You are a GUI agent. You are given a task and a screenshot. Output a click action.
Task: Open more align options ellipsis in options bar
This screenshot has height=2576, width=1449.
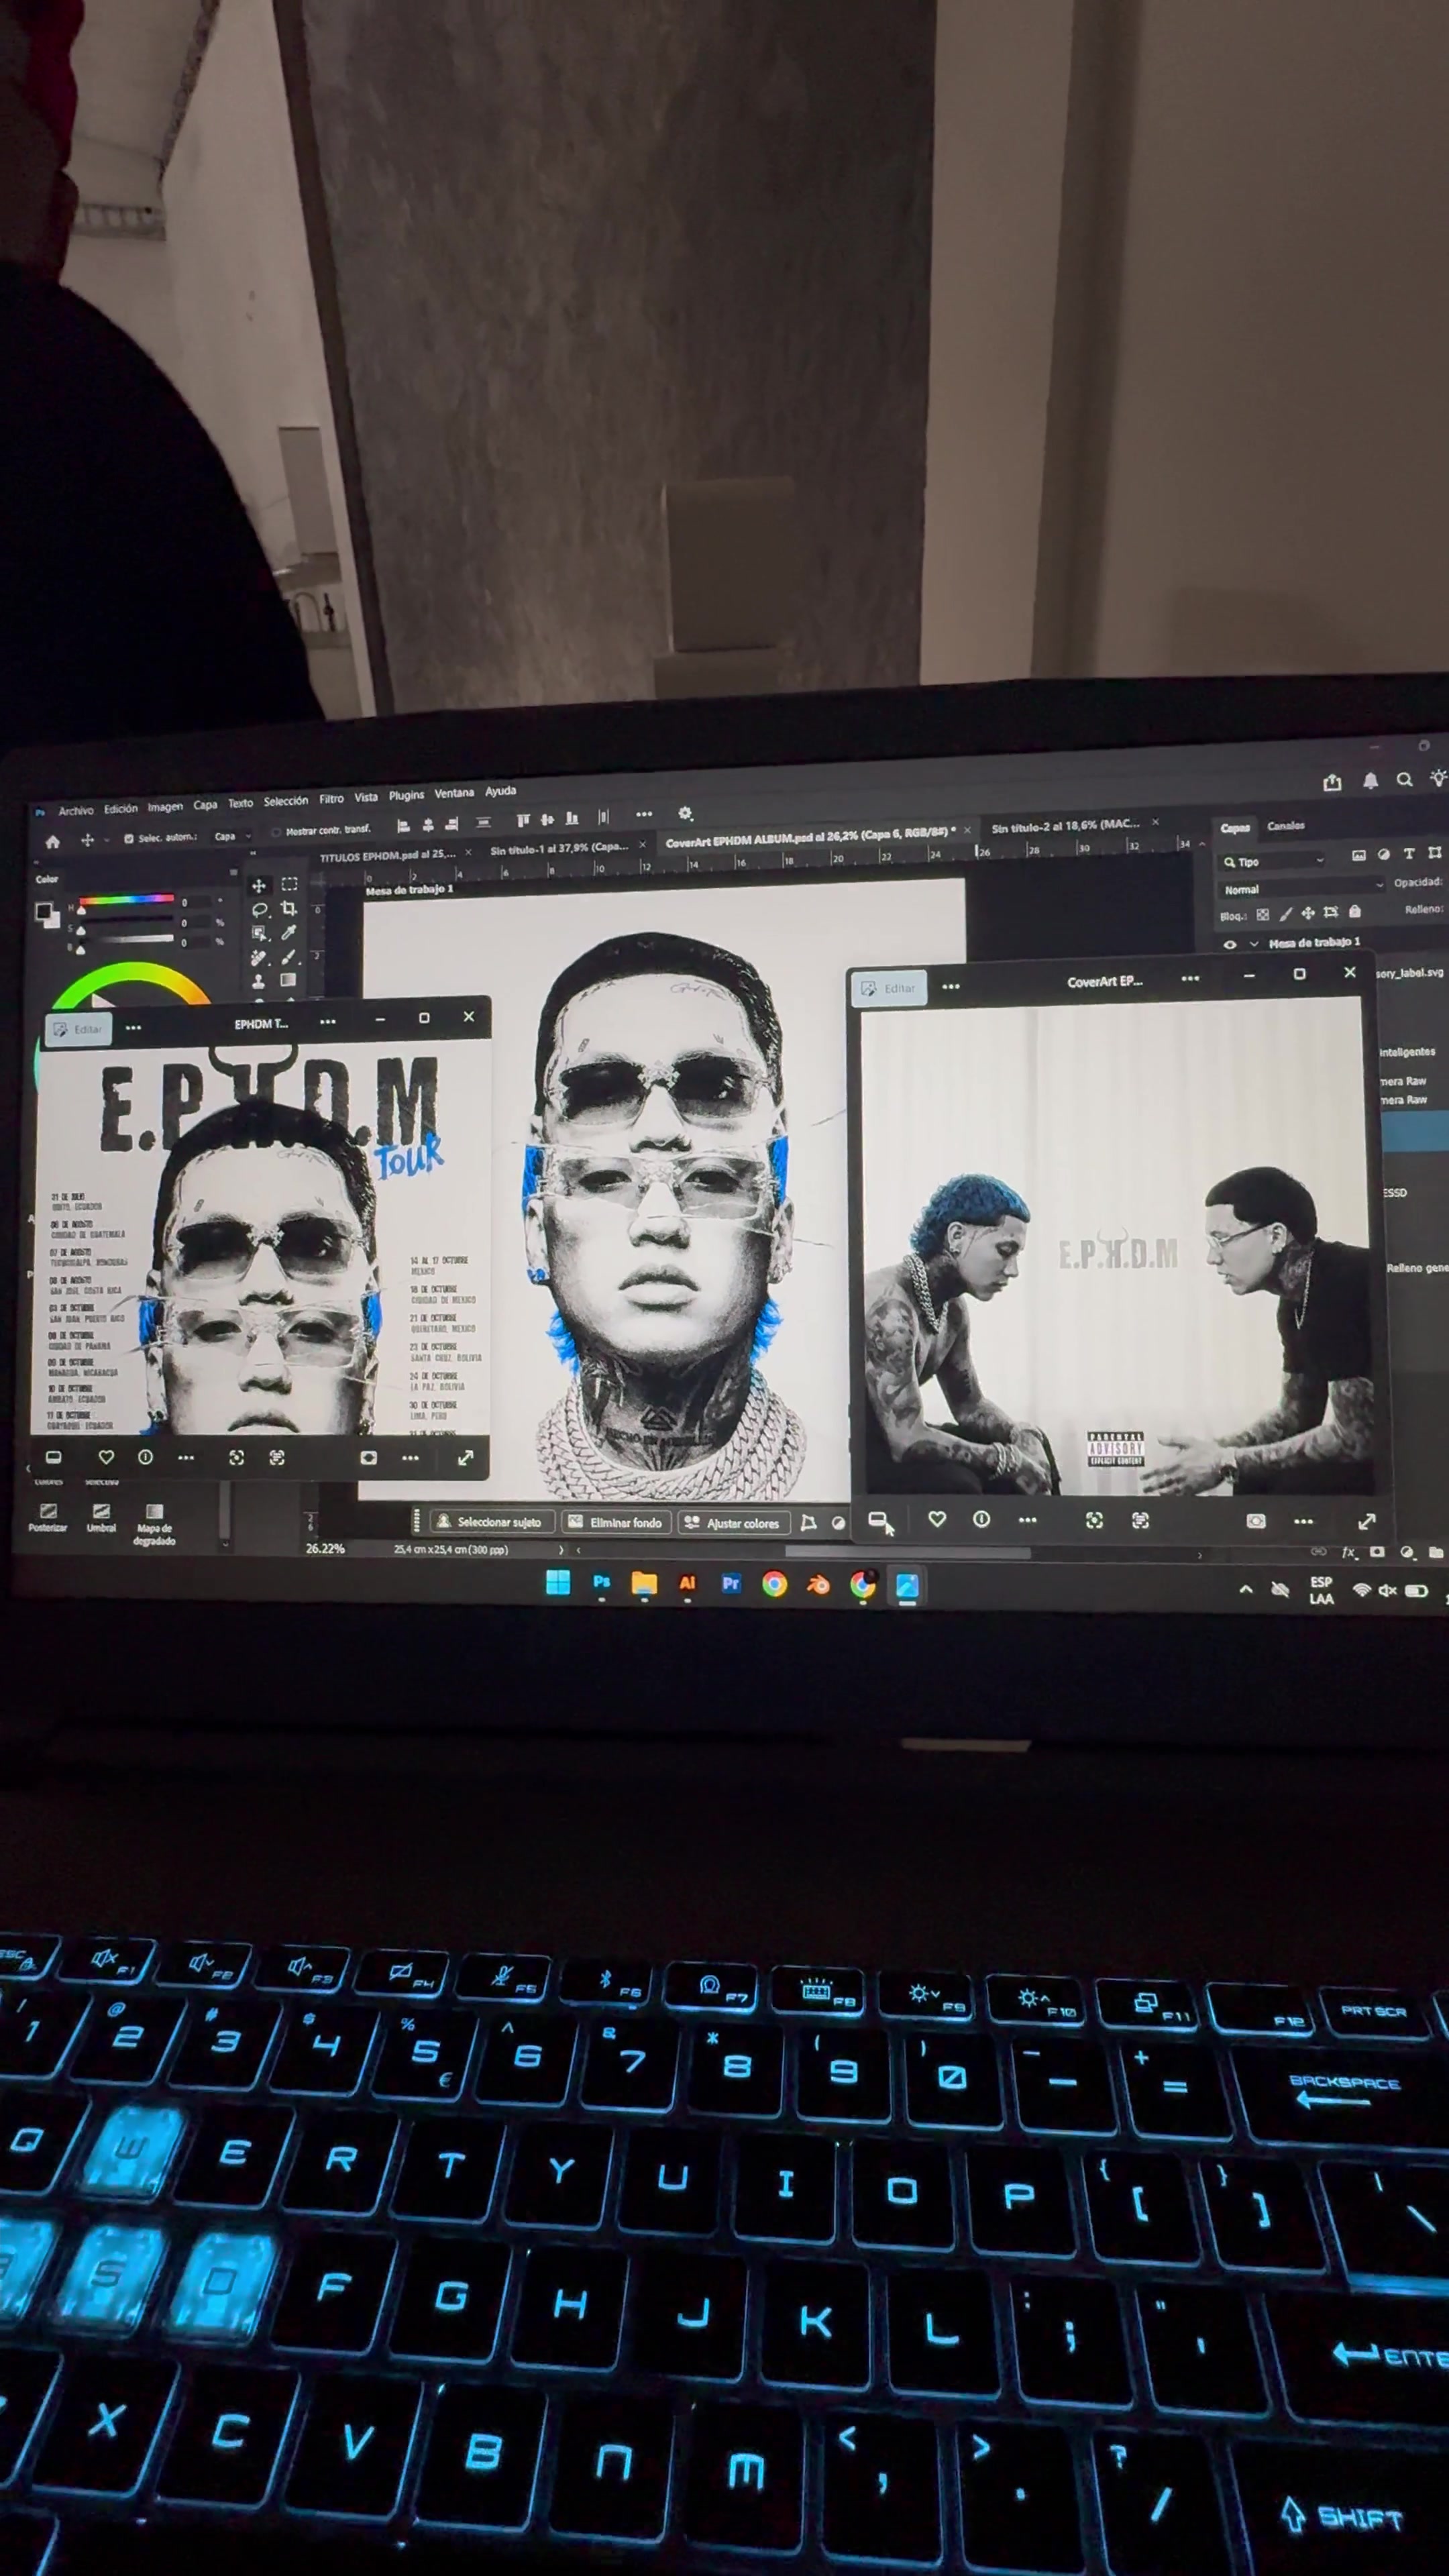coord(643,815)
